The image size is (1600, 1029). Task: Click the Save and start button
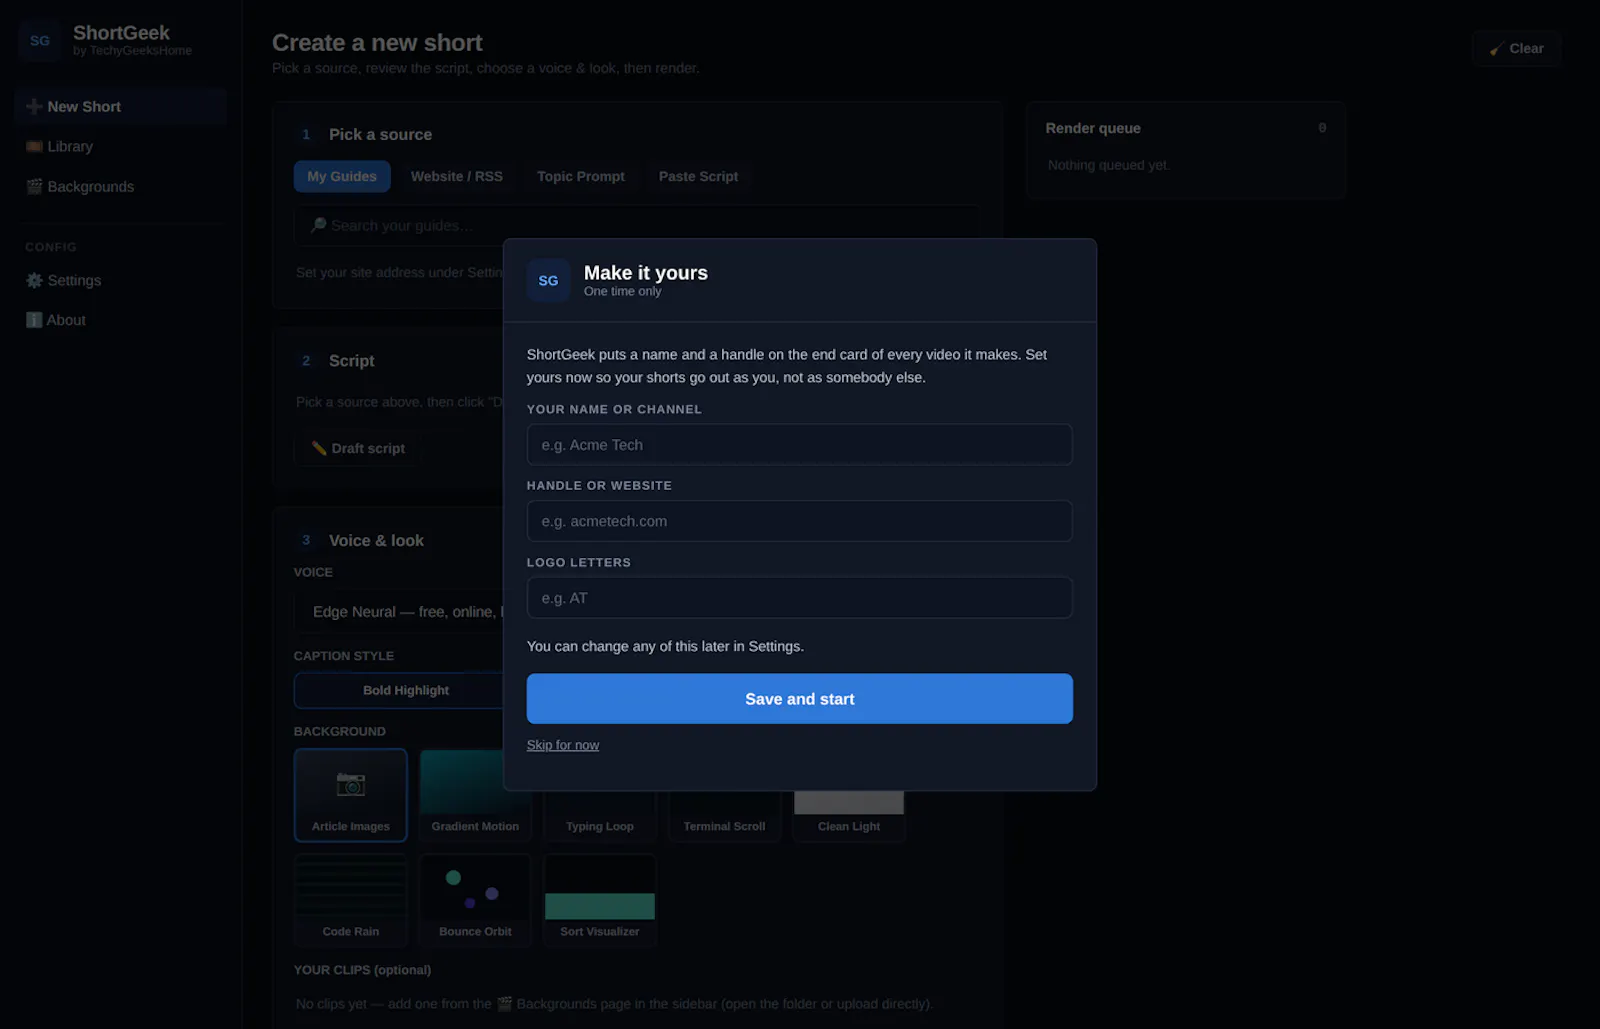point(800,699)
